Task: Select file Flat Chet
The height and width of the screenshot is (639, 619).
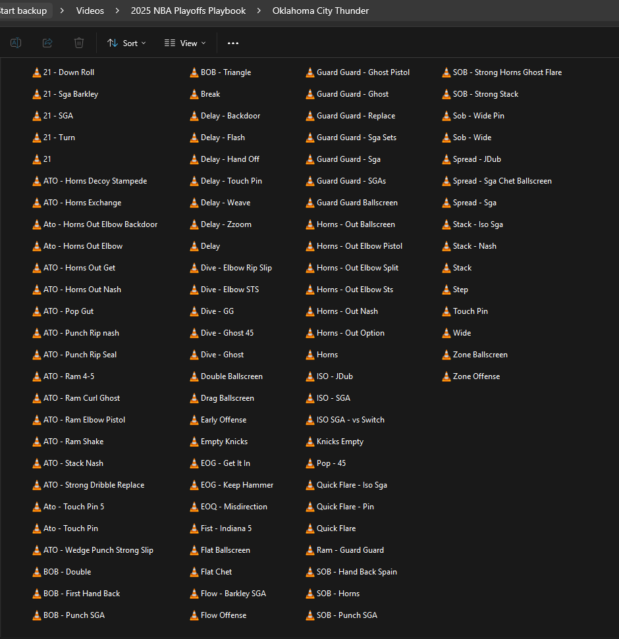Action: pyautogui.click(x=211, y=572)
